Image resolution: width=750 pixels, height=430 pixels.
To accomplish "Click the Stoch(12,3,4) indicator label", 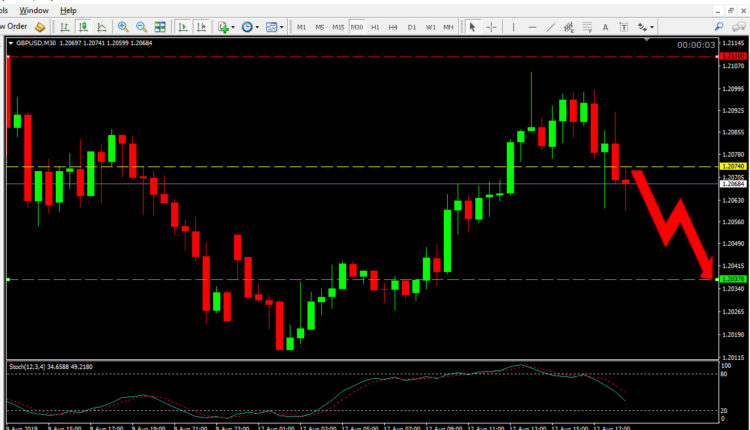I will point(51,367).
